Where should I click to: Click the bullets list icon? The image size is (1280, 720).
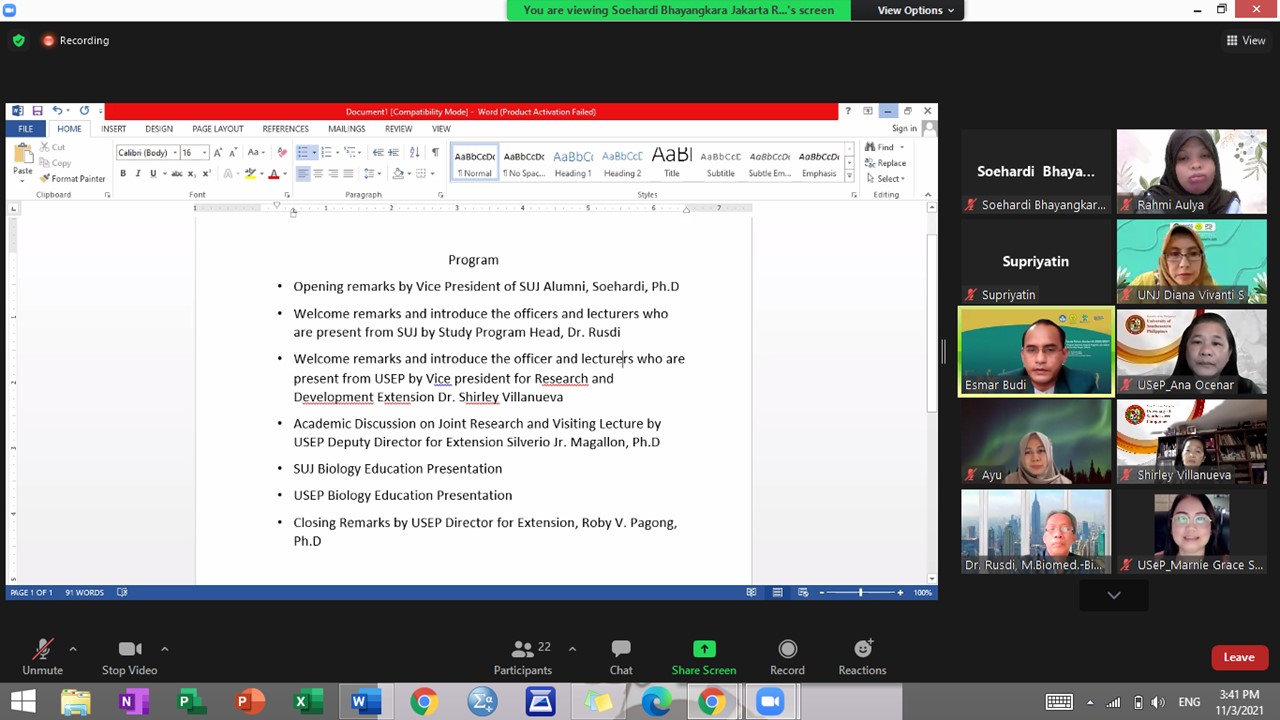point(302,153)
